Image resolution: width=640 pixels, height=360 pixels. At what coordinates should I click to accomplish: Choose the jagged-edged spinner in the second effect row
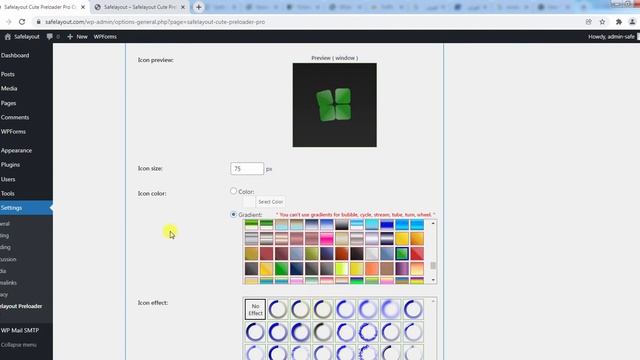pyautogui.click(x=368, y=332)
